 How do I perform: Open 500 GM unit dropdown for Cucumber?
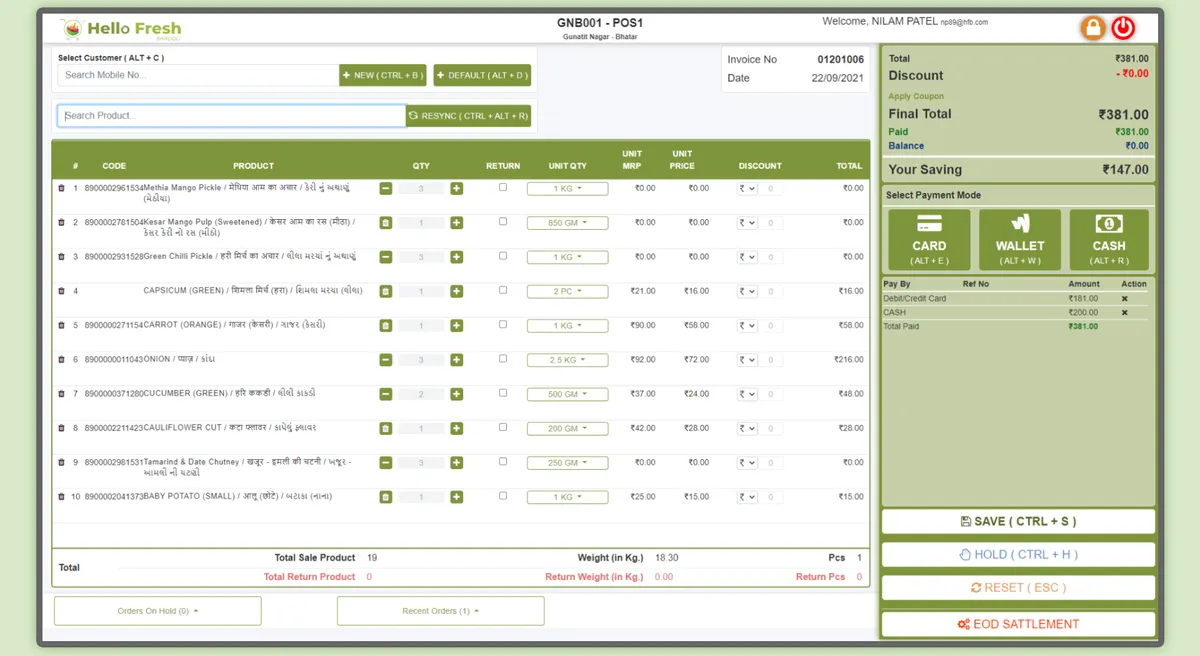(x=568, y=394)
